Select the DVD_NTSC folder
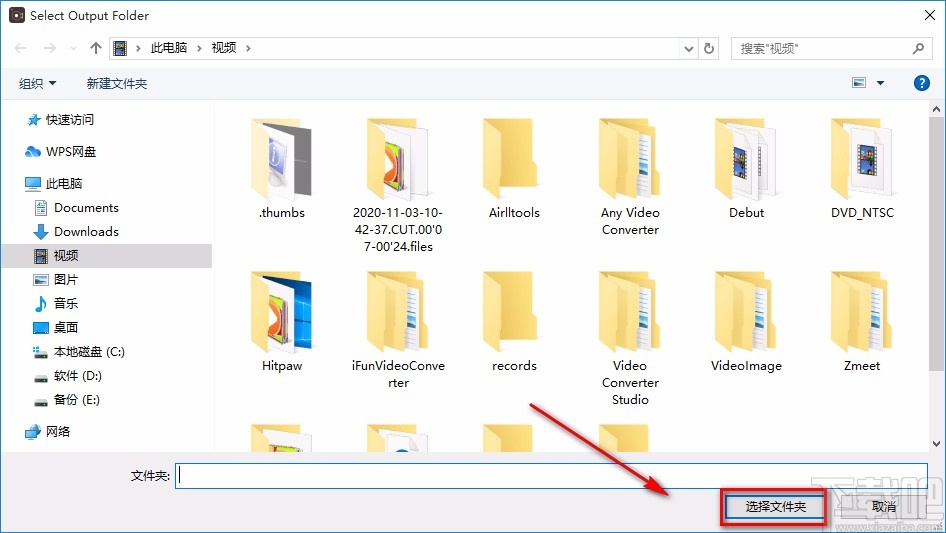 tap(862, 168)
